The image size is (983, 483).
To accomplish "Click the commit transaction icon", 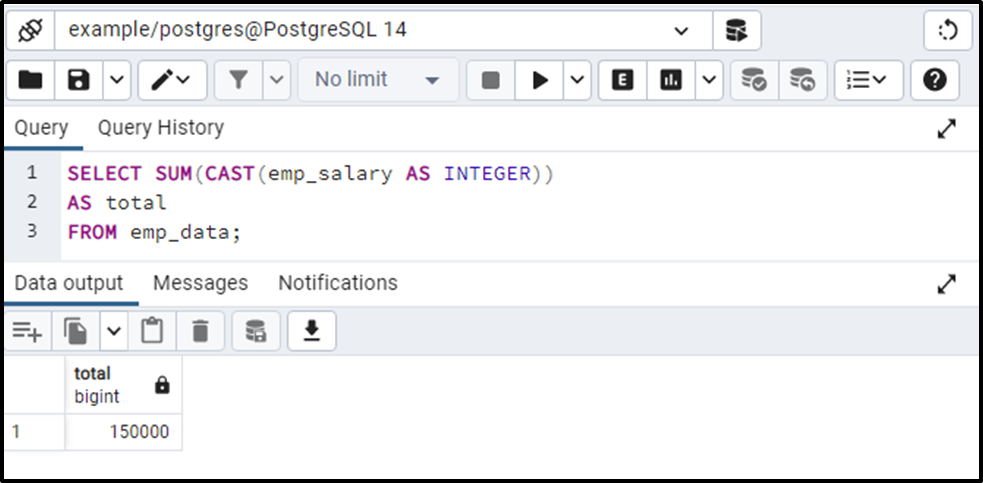I will tap(754, 80).
